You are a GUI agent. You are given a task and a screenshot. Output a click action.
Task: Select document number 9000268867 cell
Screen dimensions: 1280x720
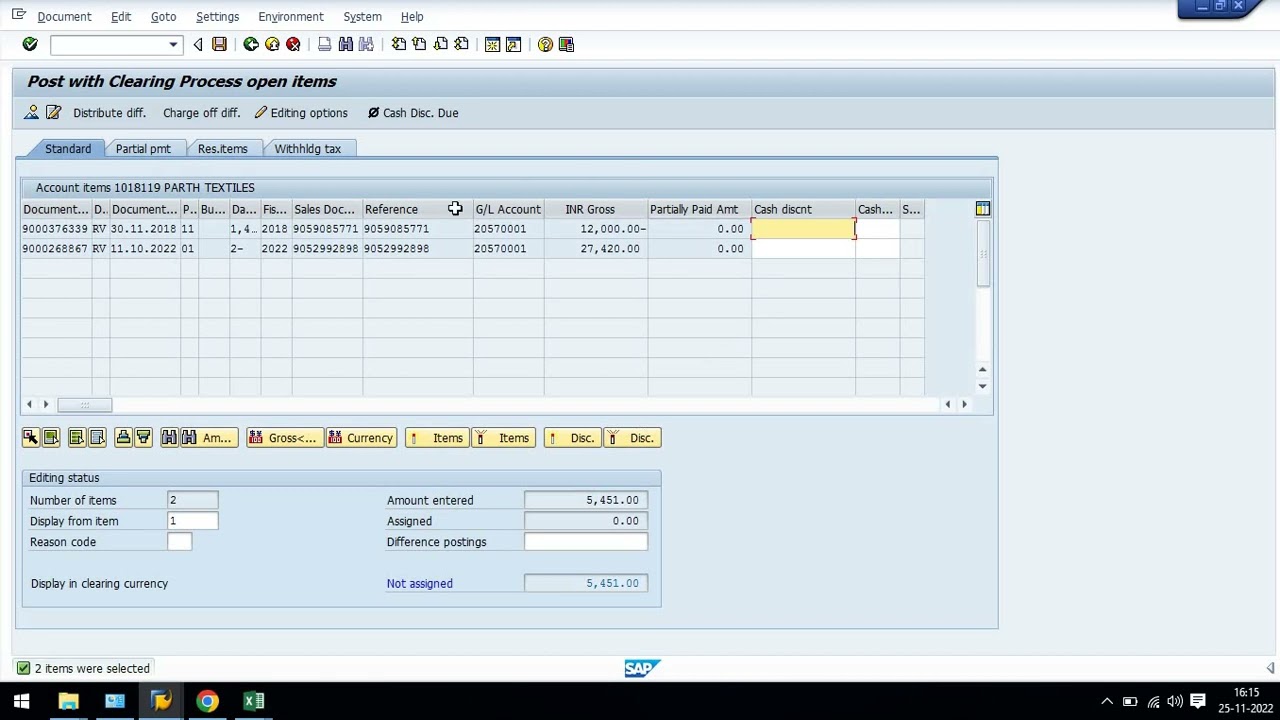(56, 249)
